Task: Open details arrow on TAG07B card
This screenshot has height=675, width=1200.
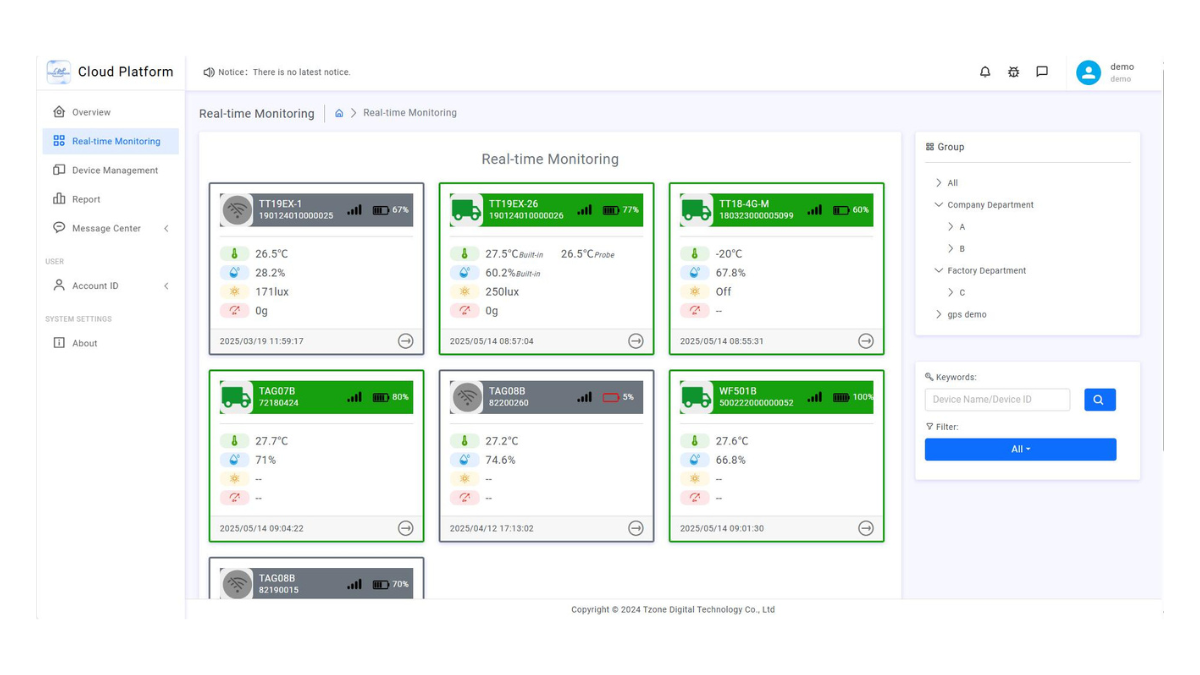Action: point(405,528)
